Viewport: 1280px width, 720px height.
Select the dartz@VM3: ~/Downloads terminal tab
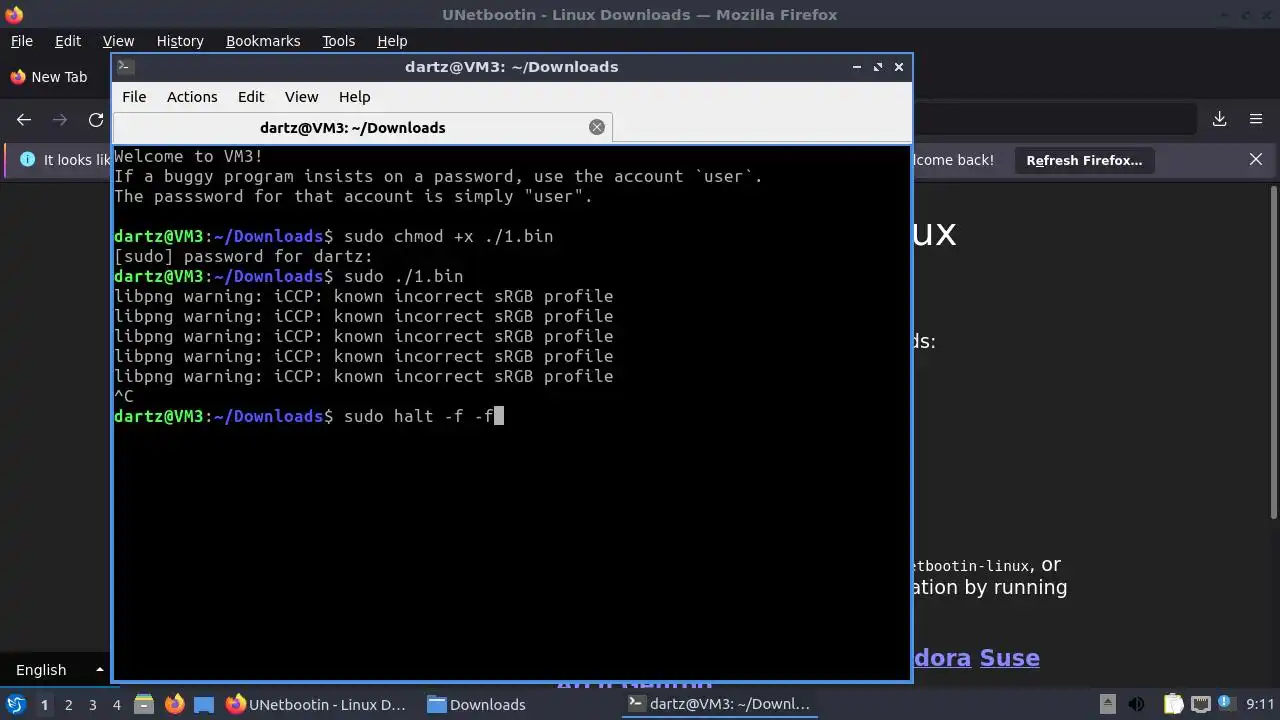coord(362,127)
